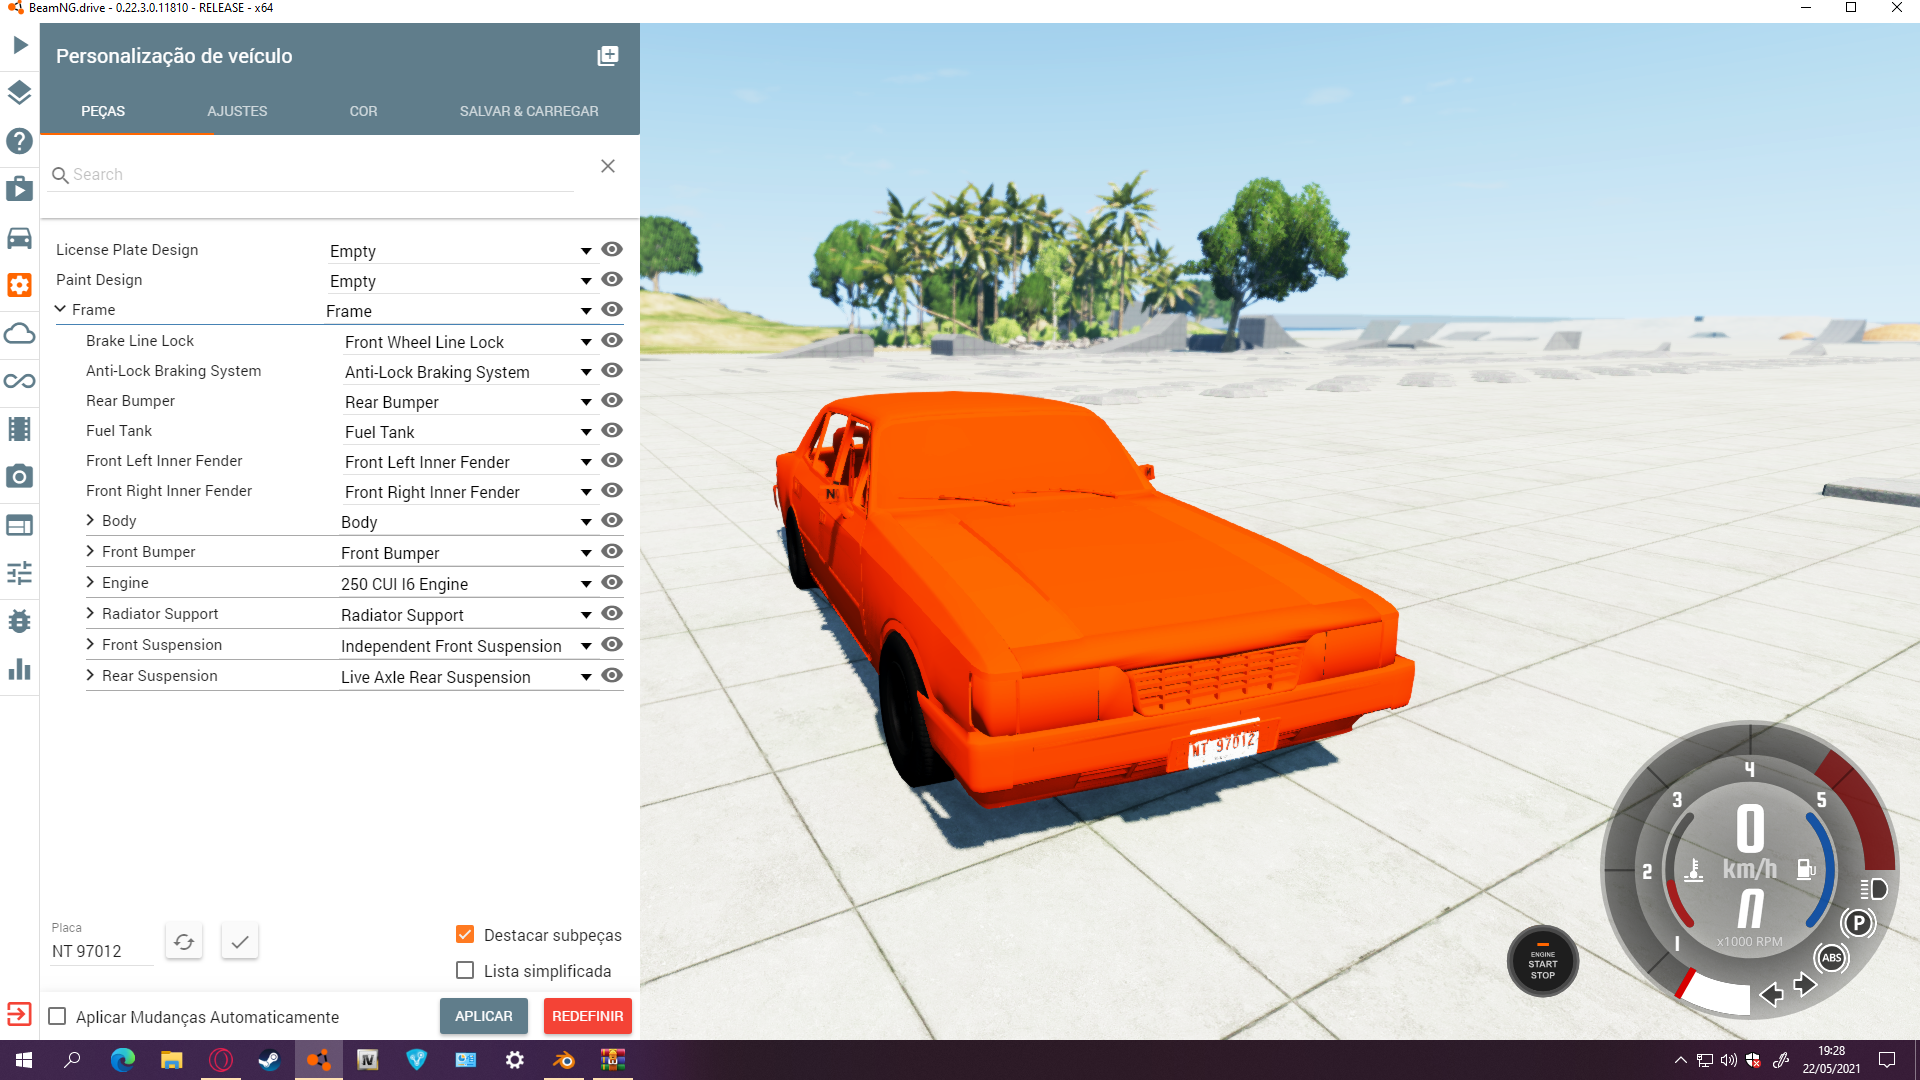Enable the Lista simplificada checkbox
Viewport: 1920px width, 1080px height.
click(465, 970)
